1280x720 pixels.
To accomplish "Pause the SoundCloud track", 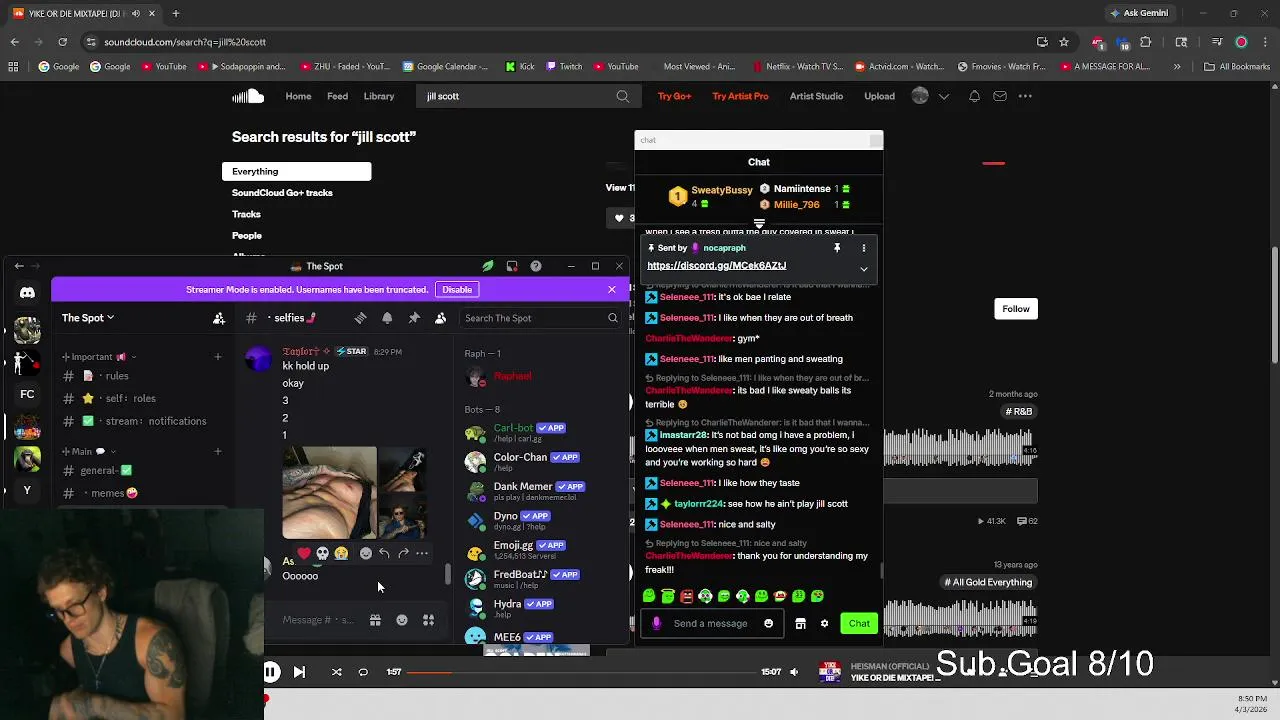I will [271, 672].
